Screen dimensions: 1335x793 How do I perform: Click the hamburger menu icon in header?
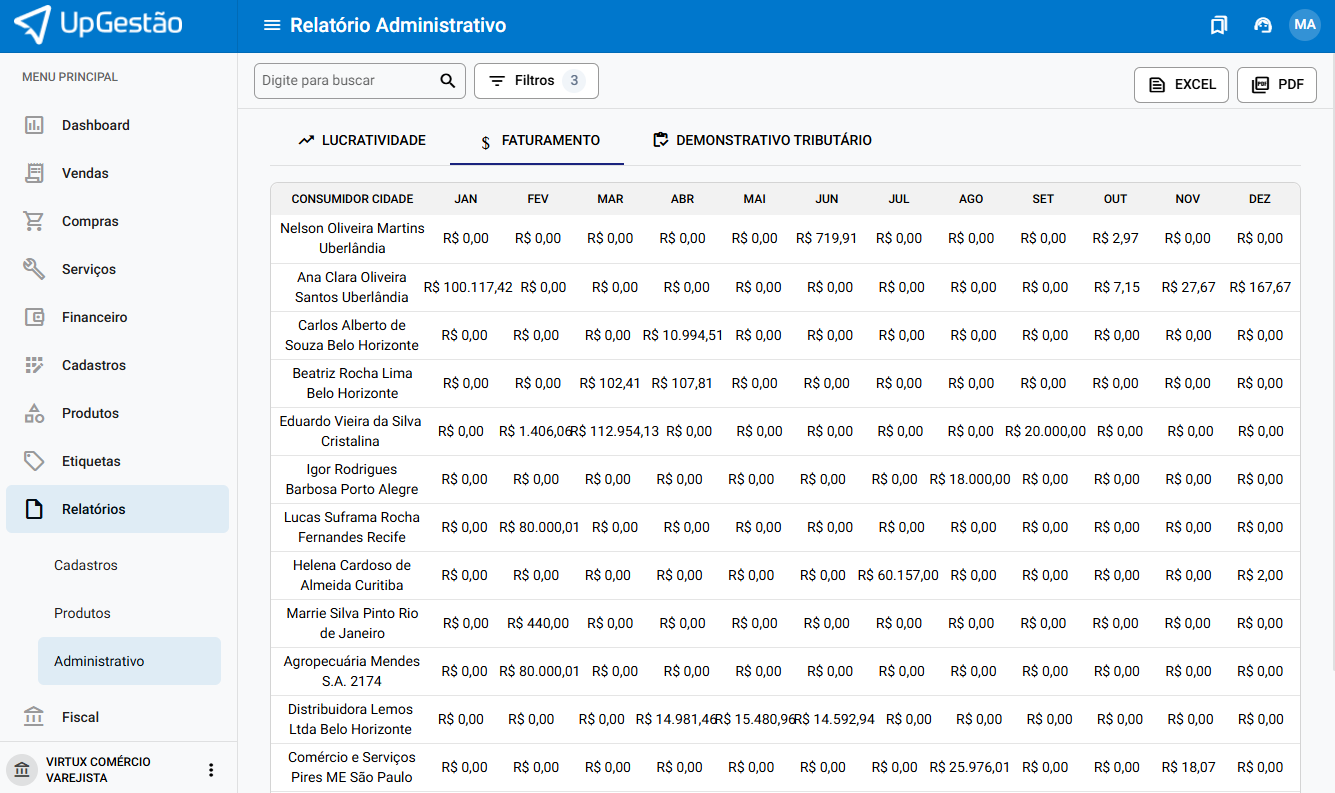pos(271,25)
